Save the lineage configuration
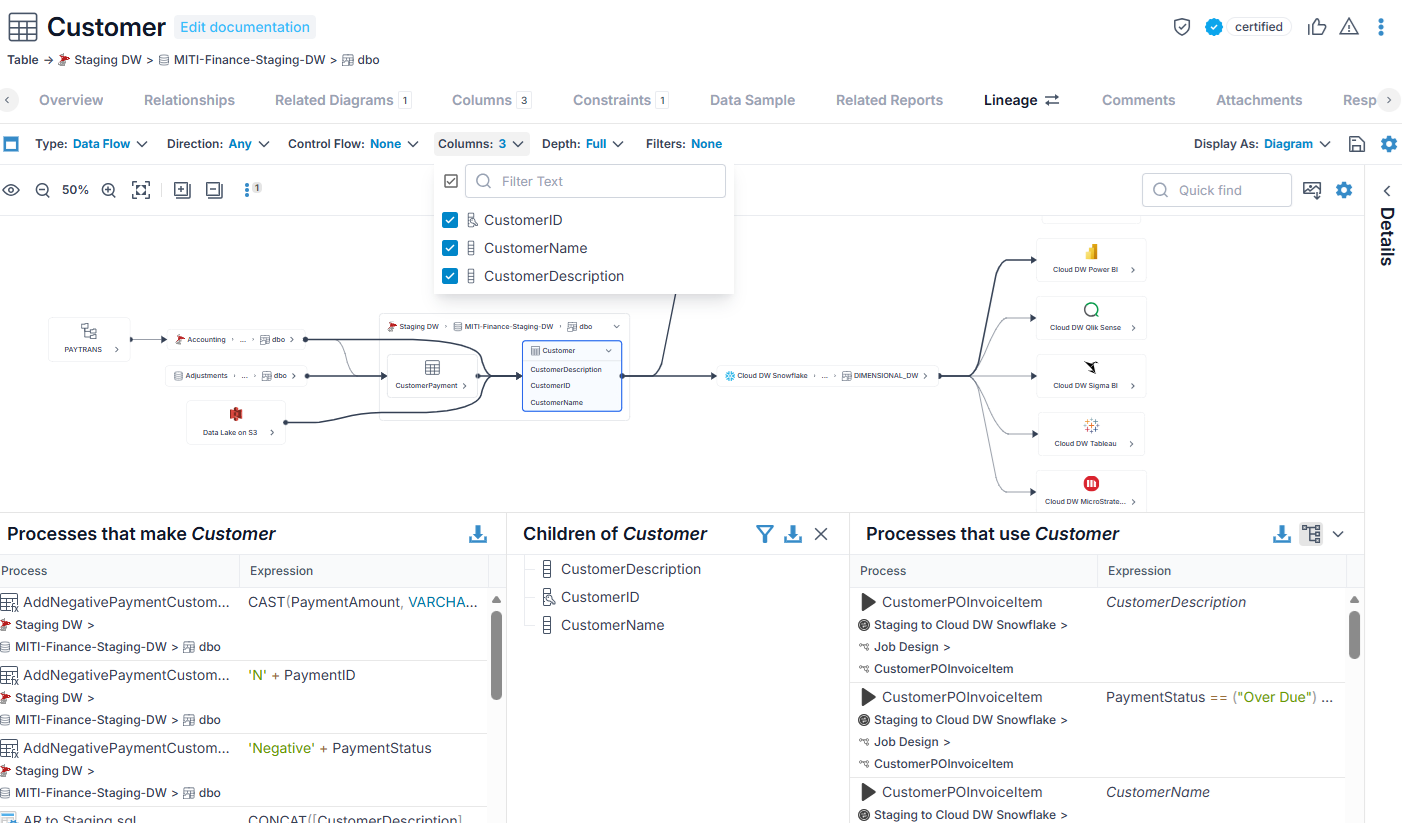The width and height of the screenshot is (1402, 823). tap(1357, 144)
